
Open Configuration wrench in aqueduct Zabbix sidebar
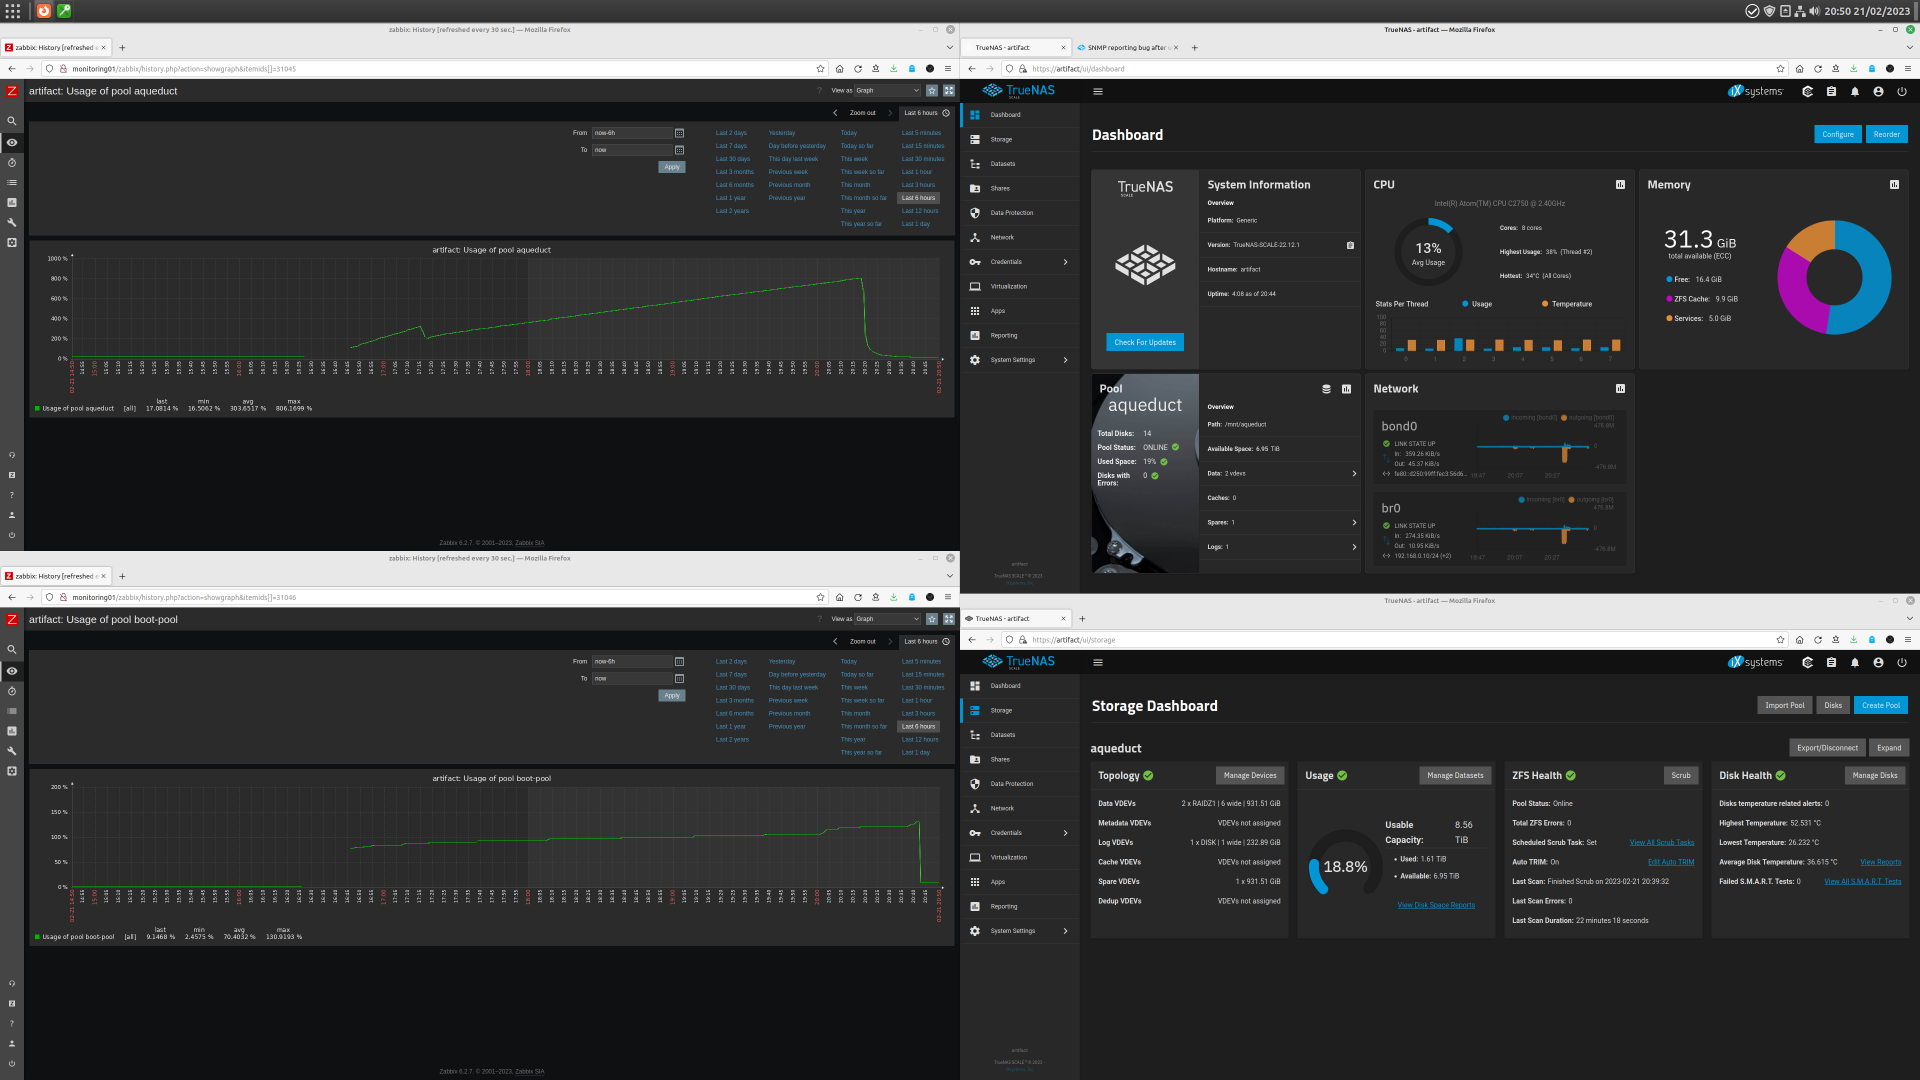tap(12, 222)
